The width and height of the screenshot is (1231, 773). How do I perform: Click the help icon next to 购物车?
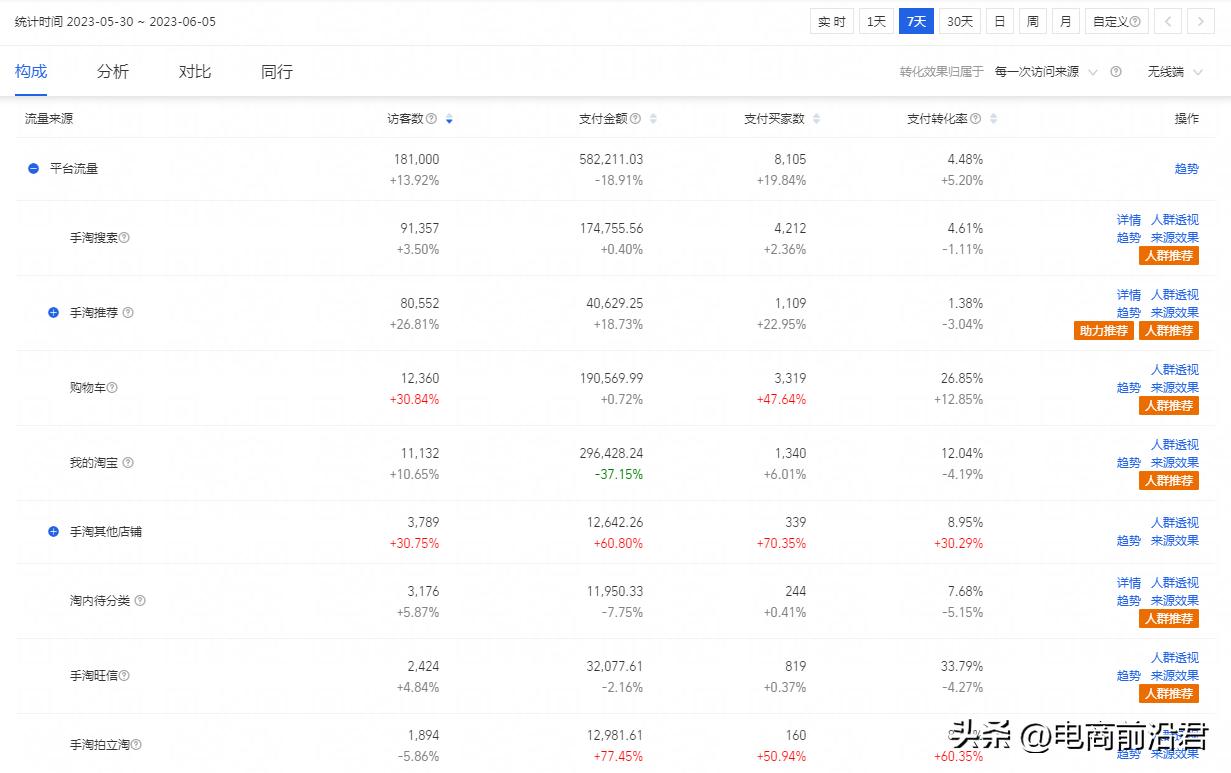(x=113, y=387)
